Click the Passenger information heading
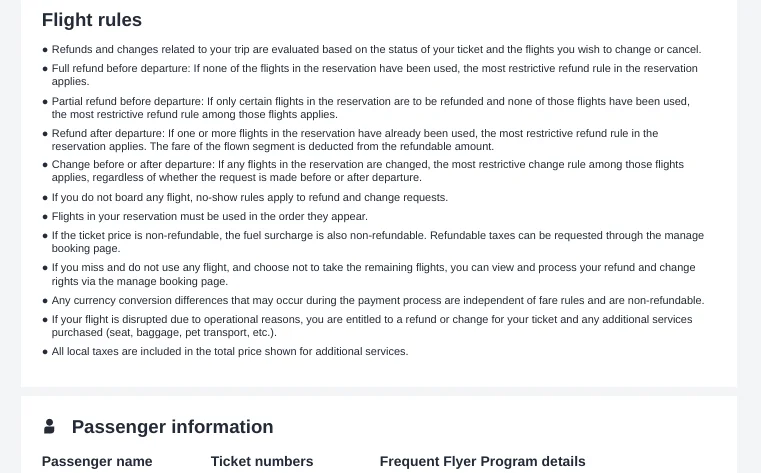 172,427
